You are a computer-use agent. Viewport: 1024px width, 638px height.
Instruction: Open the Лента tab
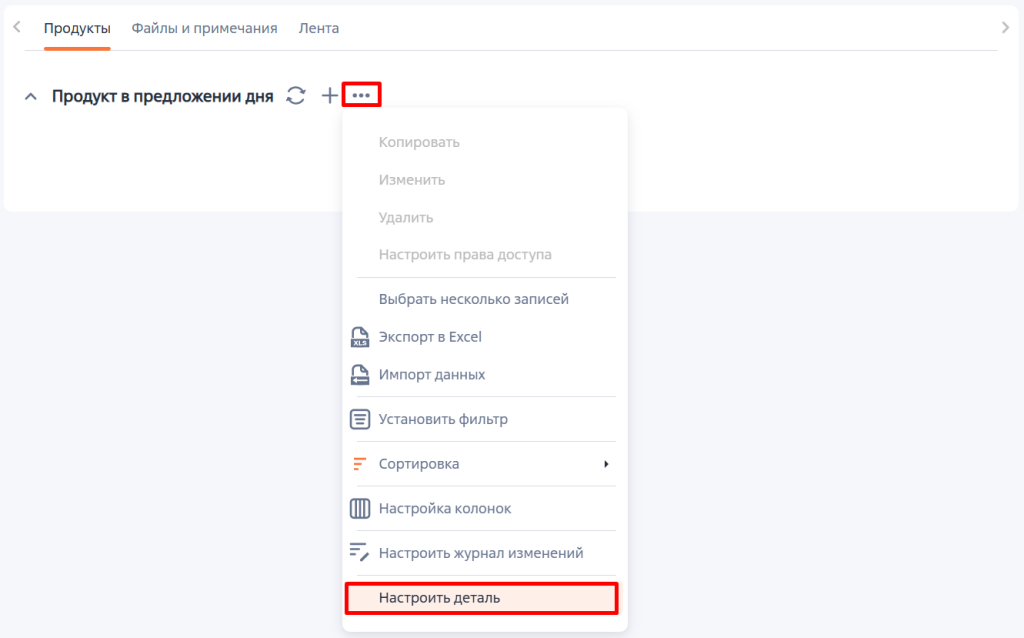[318, 29]
